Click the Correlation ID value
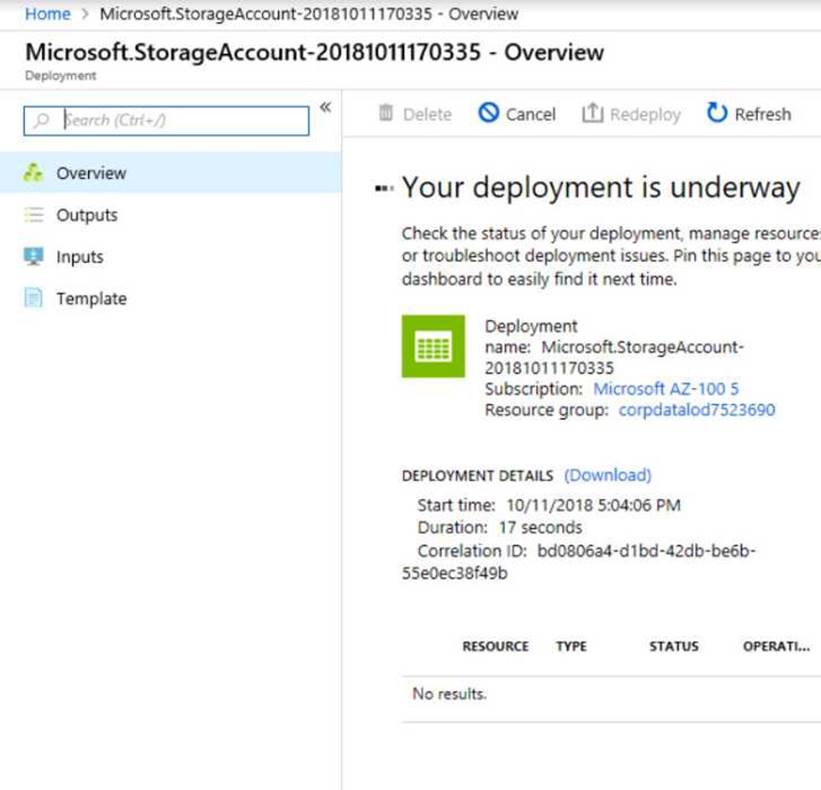This screenshot has width=821, height=790. tap(579, 562)
